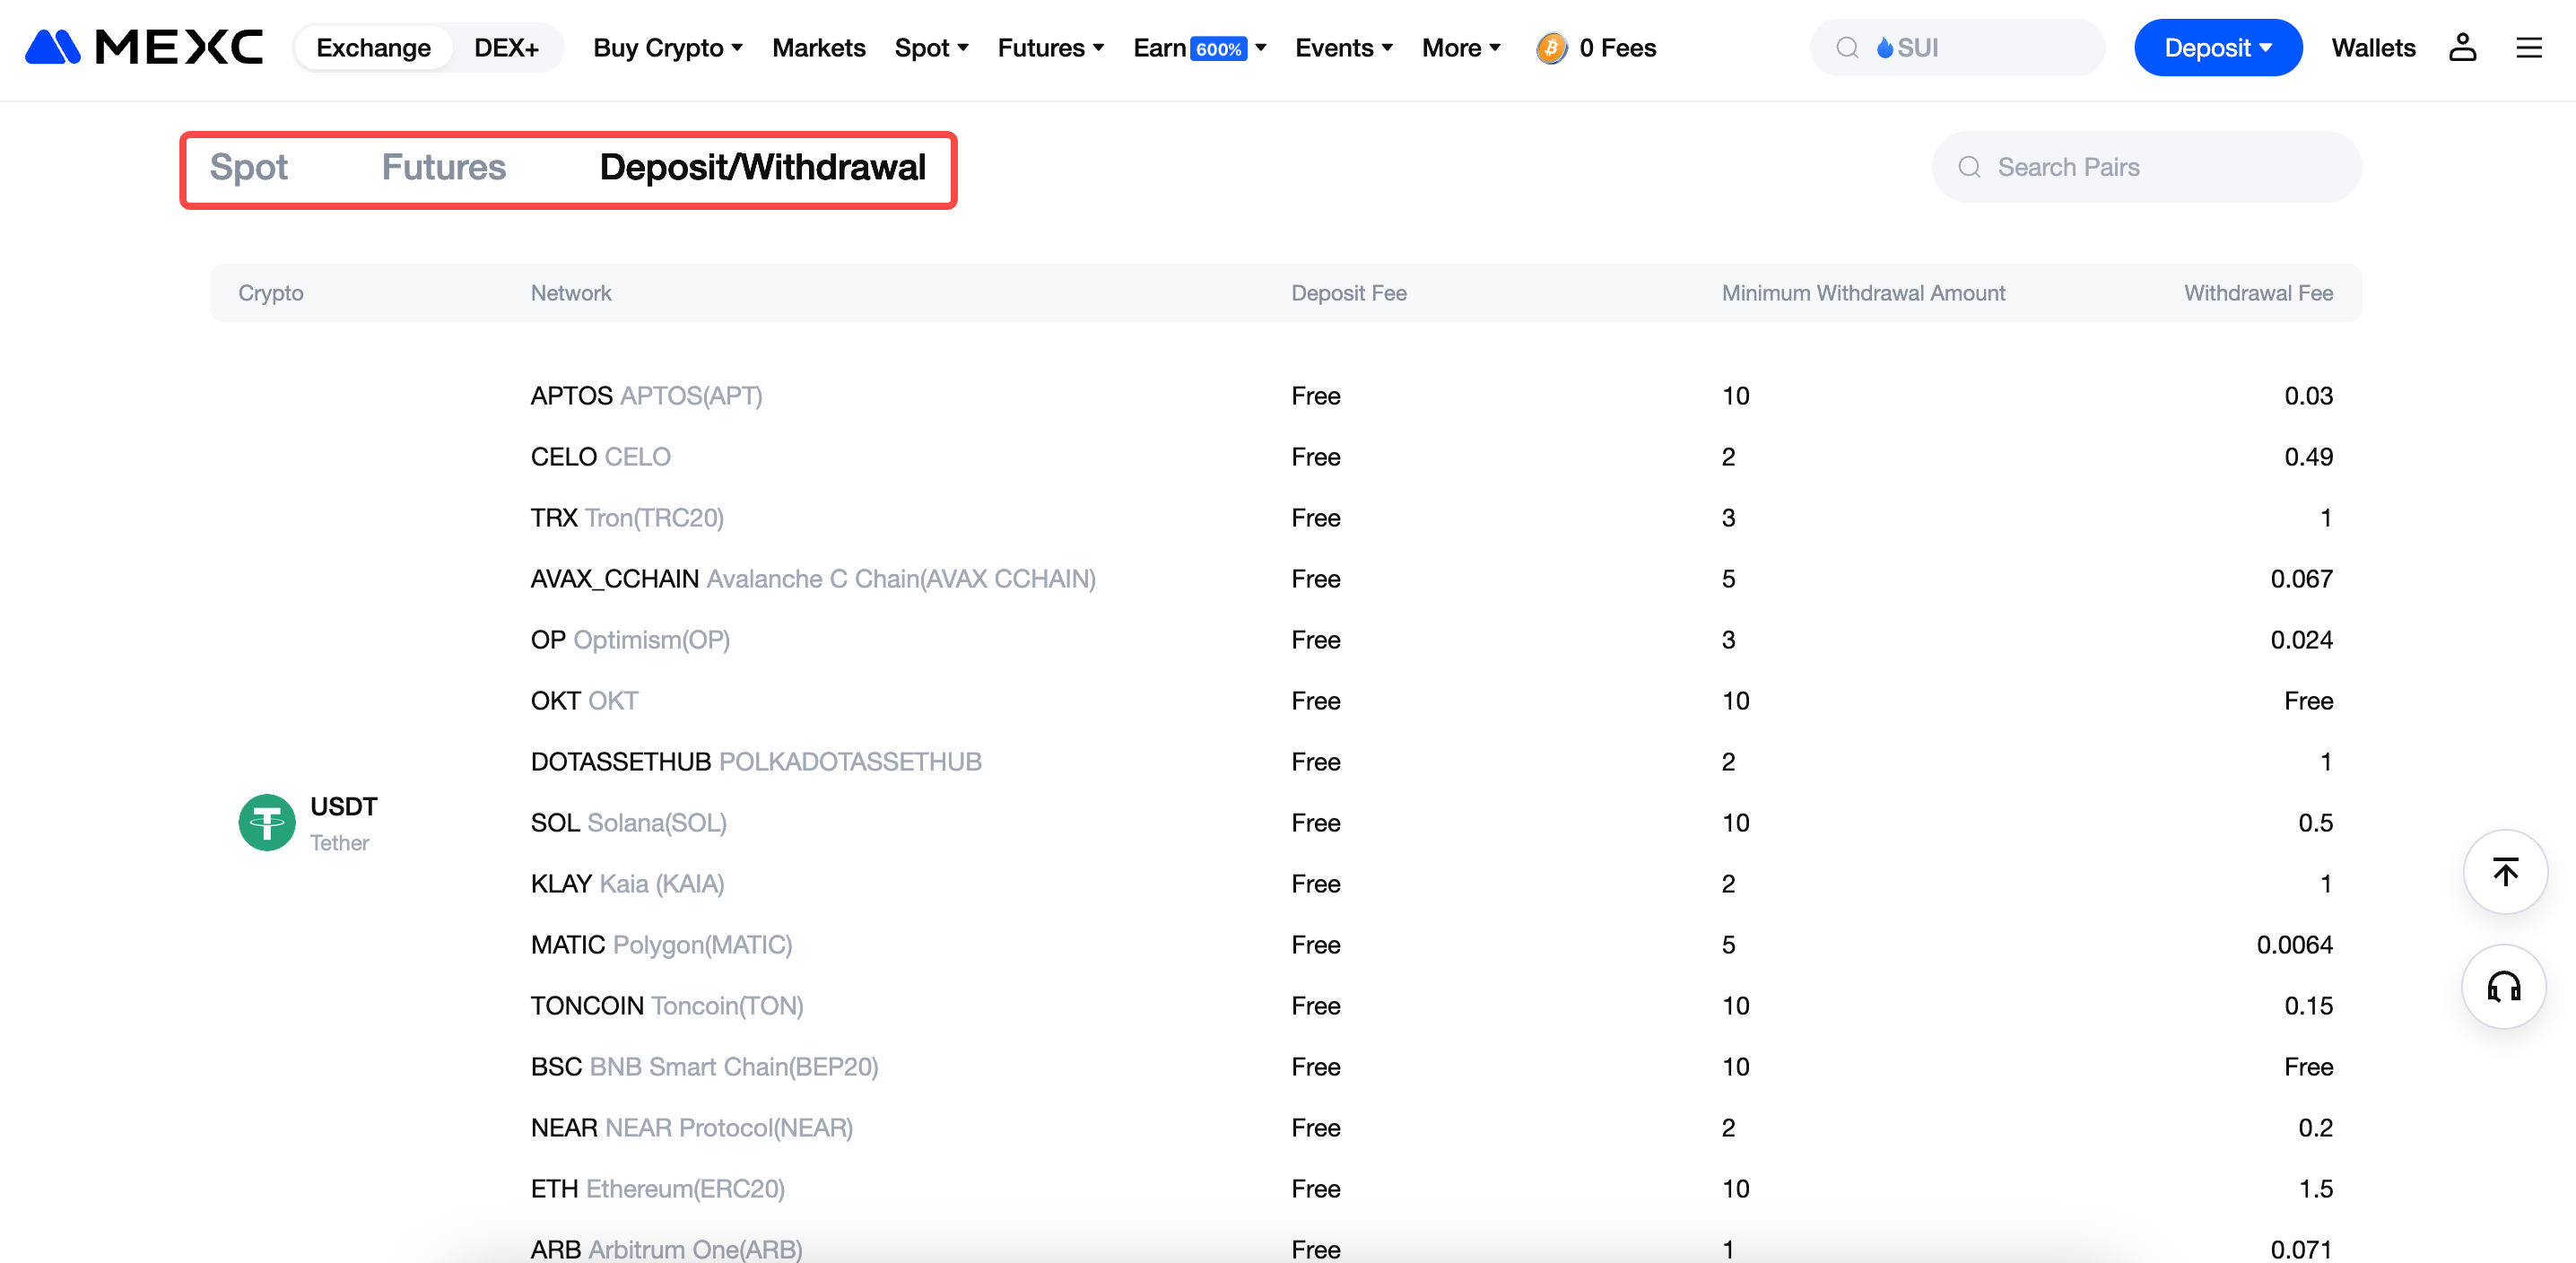Open the user profile icon
Screen dimensions: 2576x1263
[x=2461, y=47]
